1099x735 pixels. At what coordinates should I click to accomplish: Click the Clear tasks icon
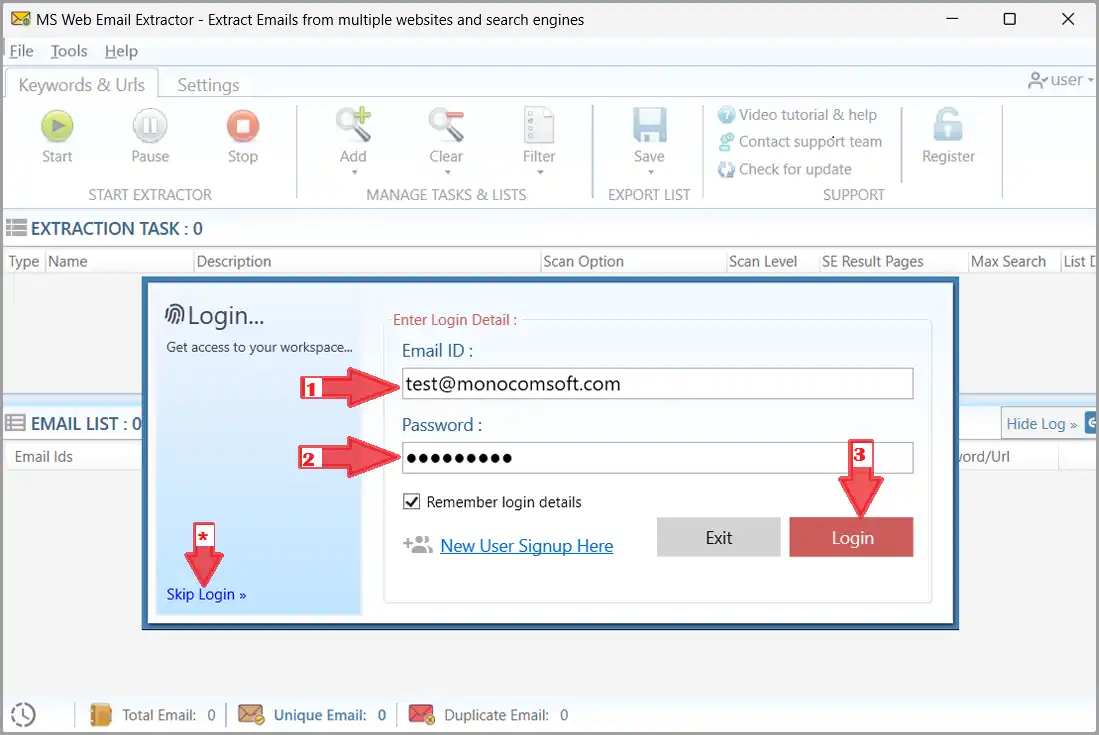tap(446, 125)
